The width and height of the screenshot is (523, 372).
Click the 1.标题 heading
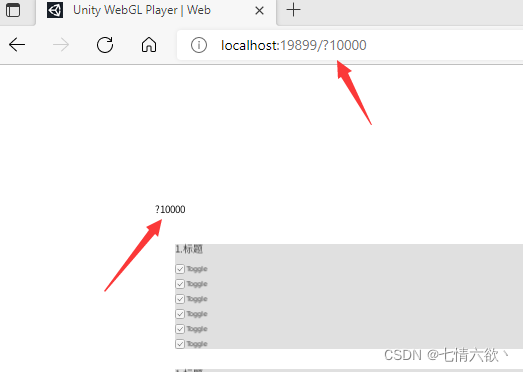pyautogui.click(x=189, y=249)
